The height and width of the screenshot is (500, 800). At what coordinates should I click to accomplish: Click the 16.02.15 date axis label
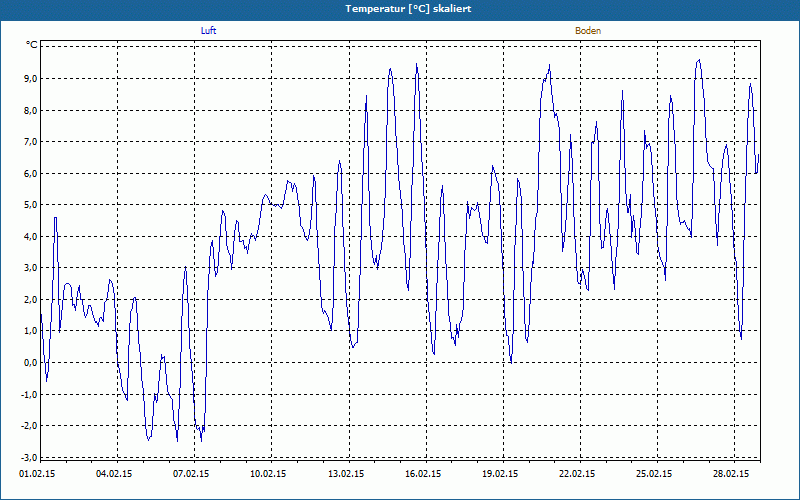click(423, 474)
